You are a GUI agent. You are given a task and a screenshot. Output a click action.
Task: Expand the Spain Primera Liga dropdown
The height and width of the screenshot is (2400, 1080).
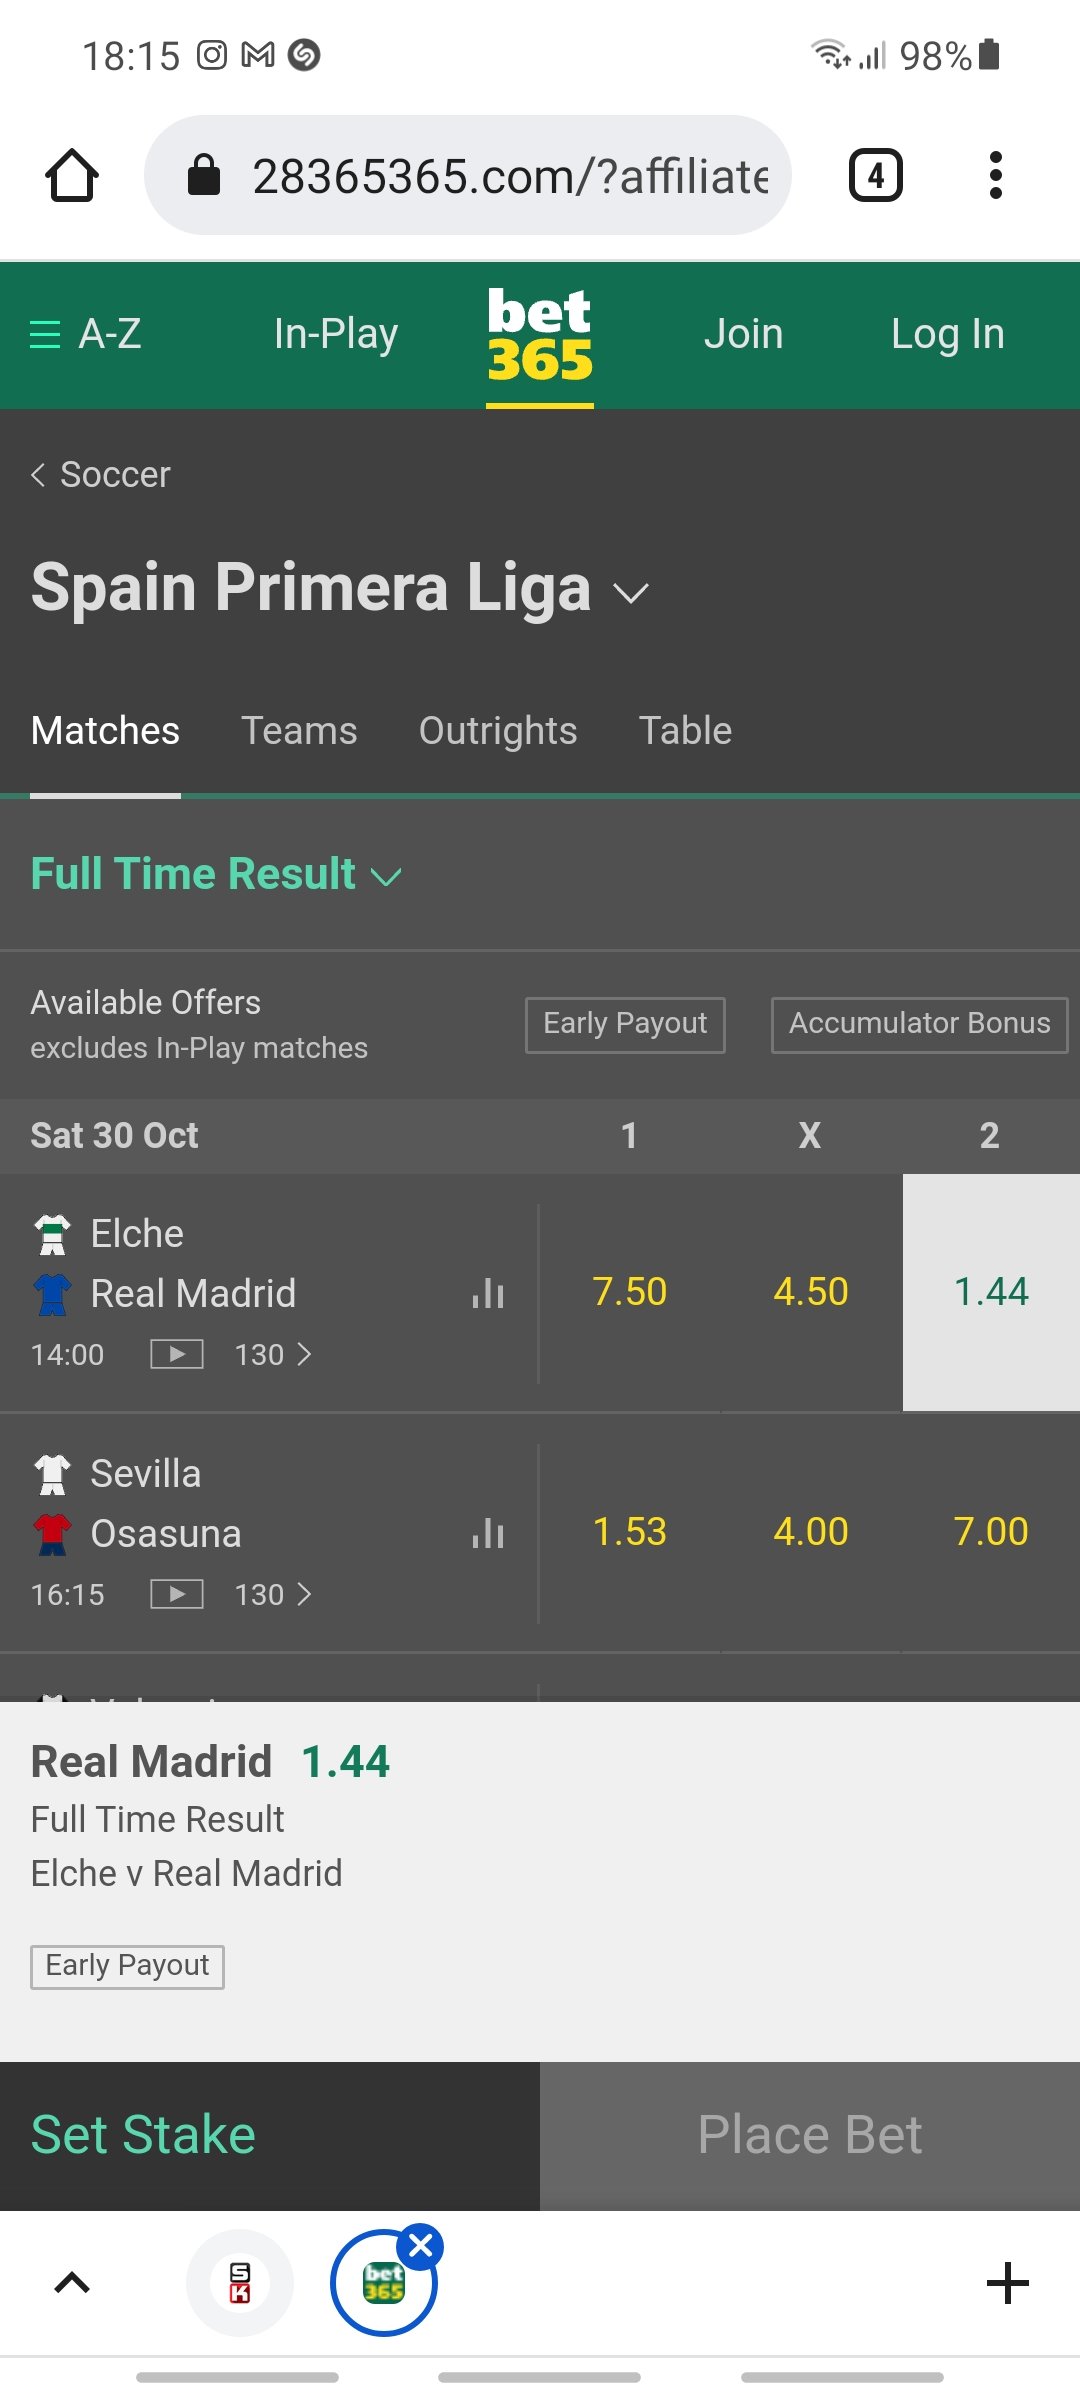(632, 593)
